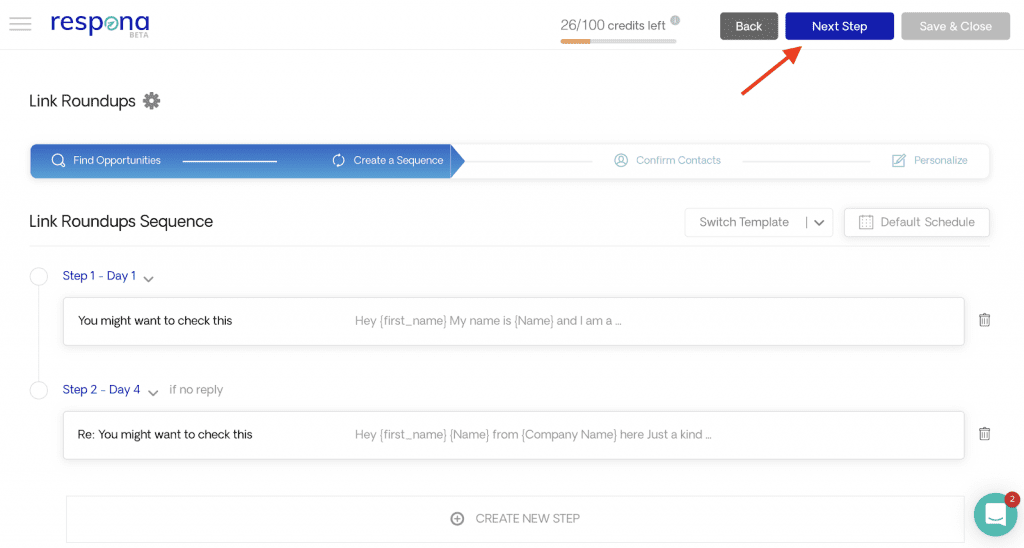The height and width of the screenshot is (548, 1024).
Task: Click the credits info icon
Action: click(x=675, y=21)
